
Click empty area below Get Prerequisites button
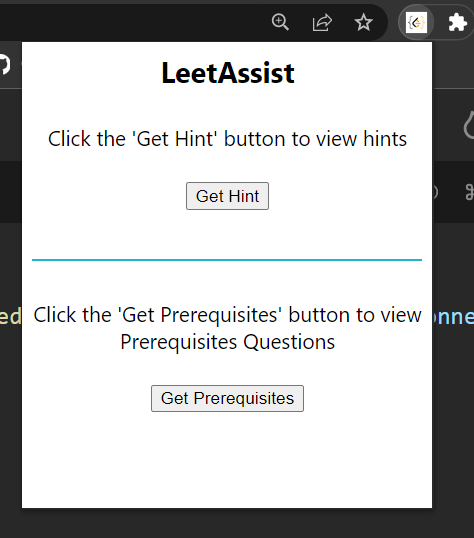tap(227, 460)
